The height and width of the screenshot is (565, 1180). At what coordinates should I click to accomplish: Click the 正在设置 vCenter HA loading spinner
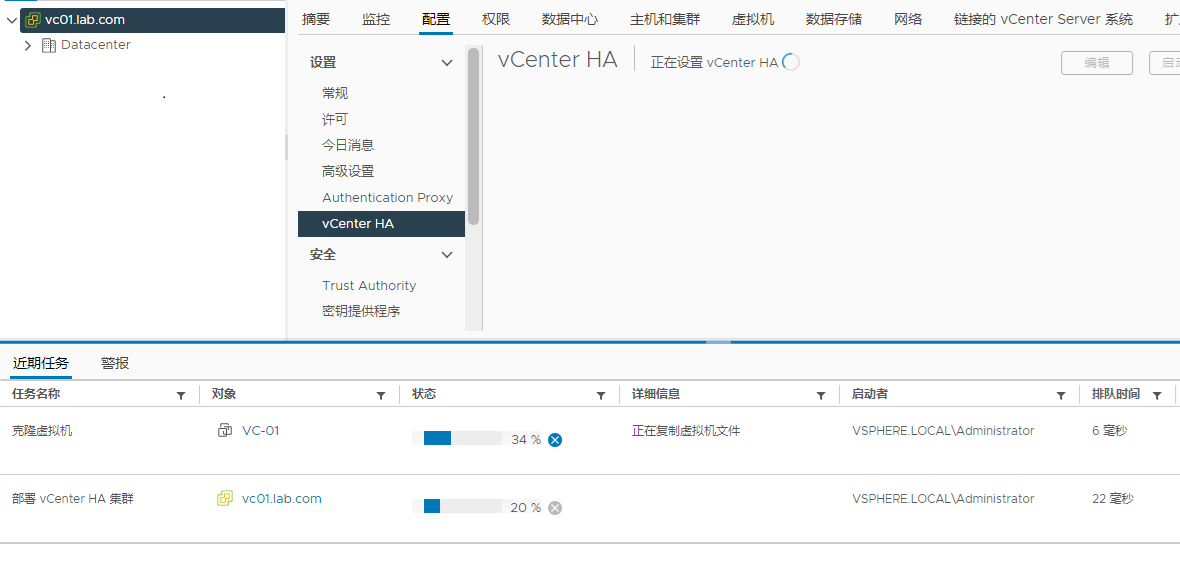(x=791, y=62)
